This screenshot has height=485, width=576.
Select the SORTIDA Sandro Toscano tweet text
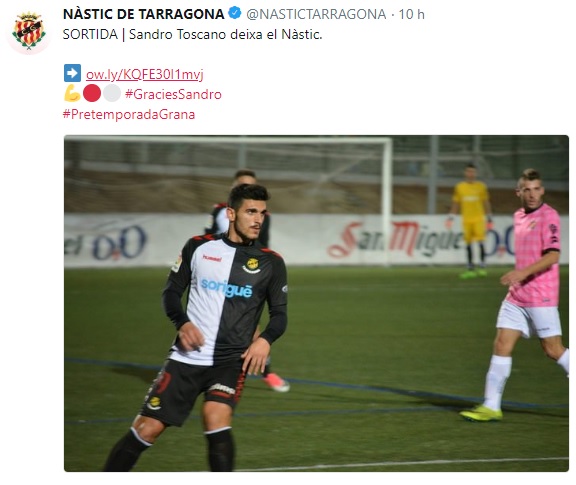click(192, 34)
